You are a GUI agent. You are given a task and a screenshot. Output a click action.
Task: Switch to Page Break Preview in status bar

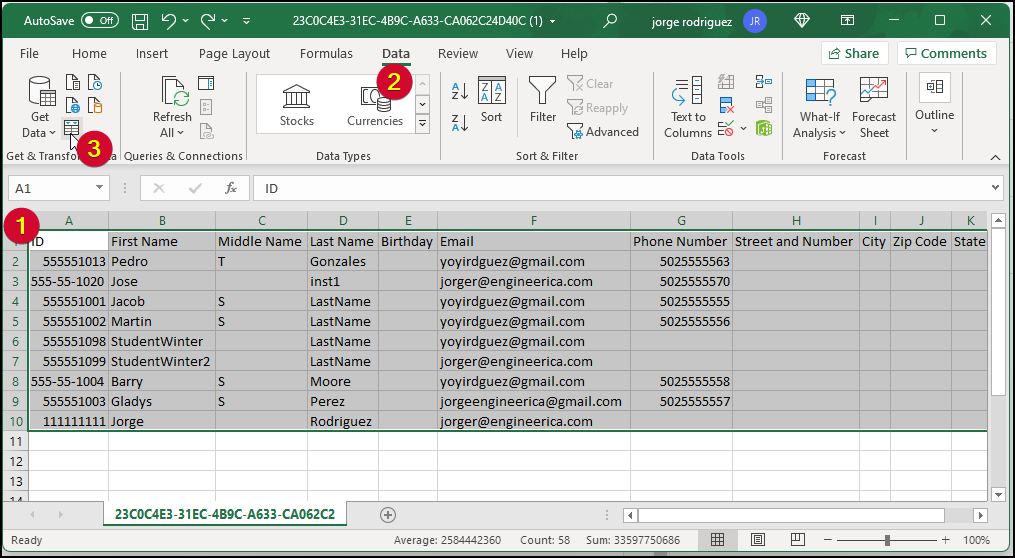(x=798, y=539)
